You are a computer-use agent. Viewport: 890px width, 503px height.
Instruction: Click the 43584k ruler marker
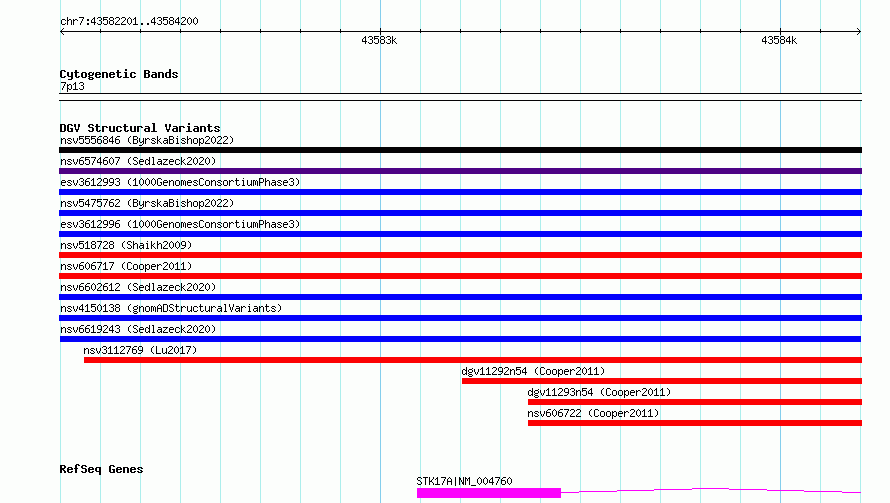779,40
